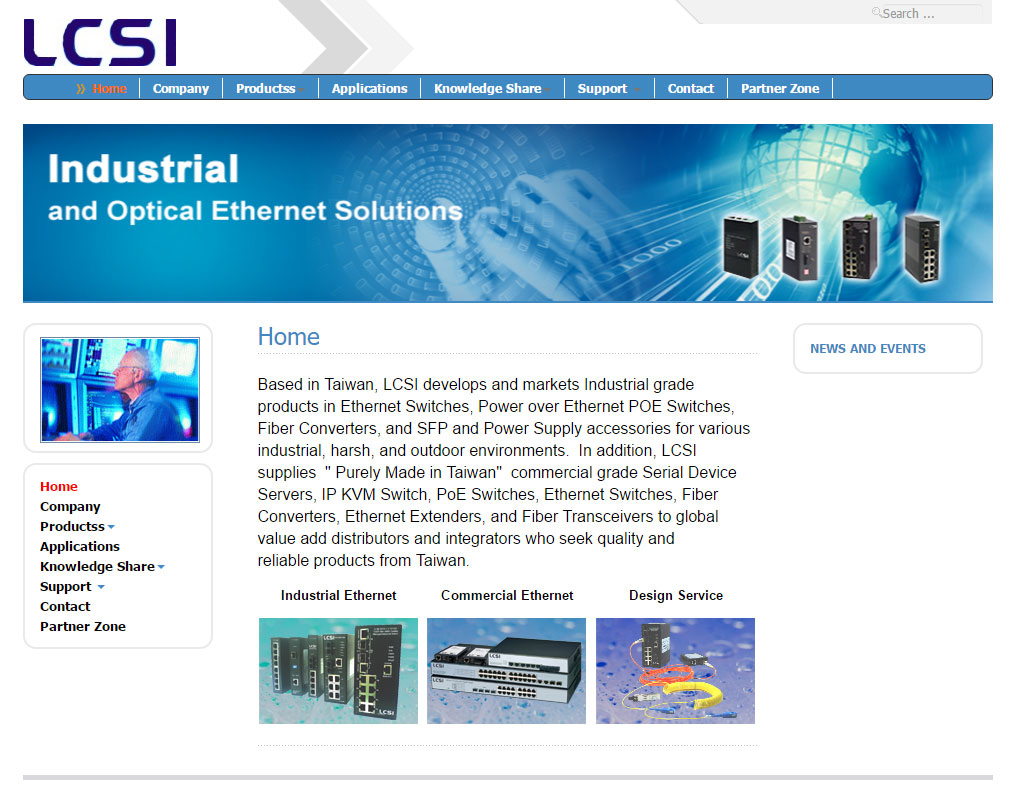
Task: Click the search magnifier icon
Action: click(876, 13)
